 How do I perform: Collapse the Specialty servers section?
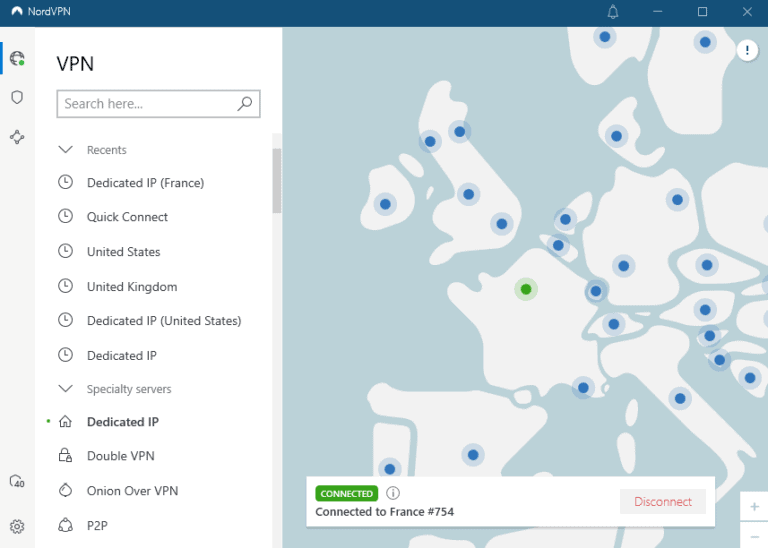66,389
